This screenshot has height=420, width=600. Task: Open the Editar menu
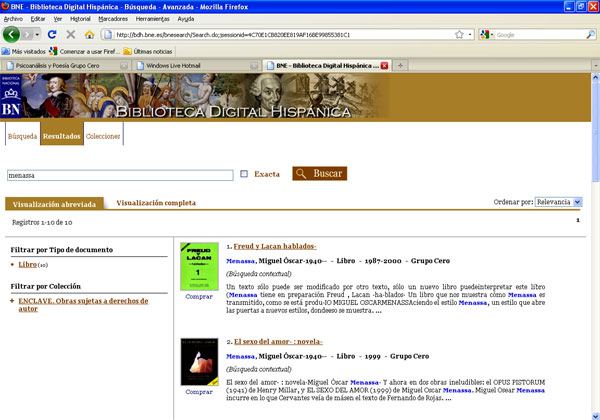coord(38,19)
